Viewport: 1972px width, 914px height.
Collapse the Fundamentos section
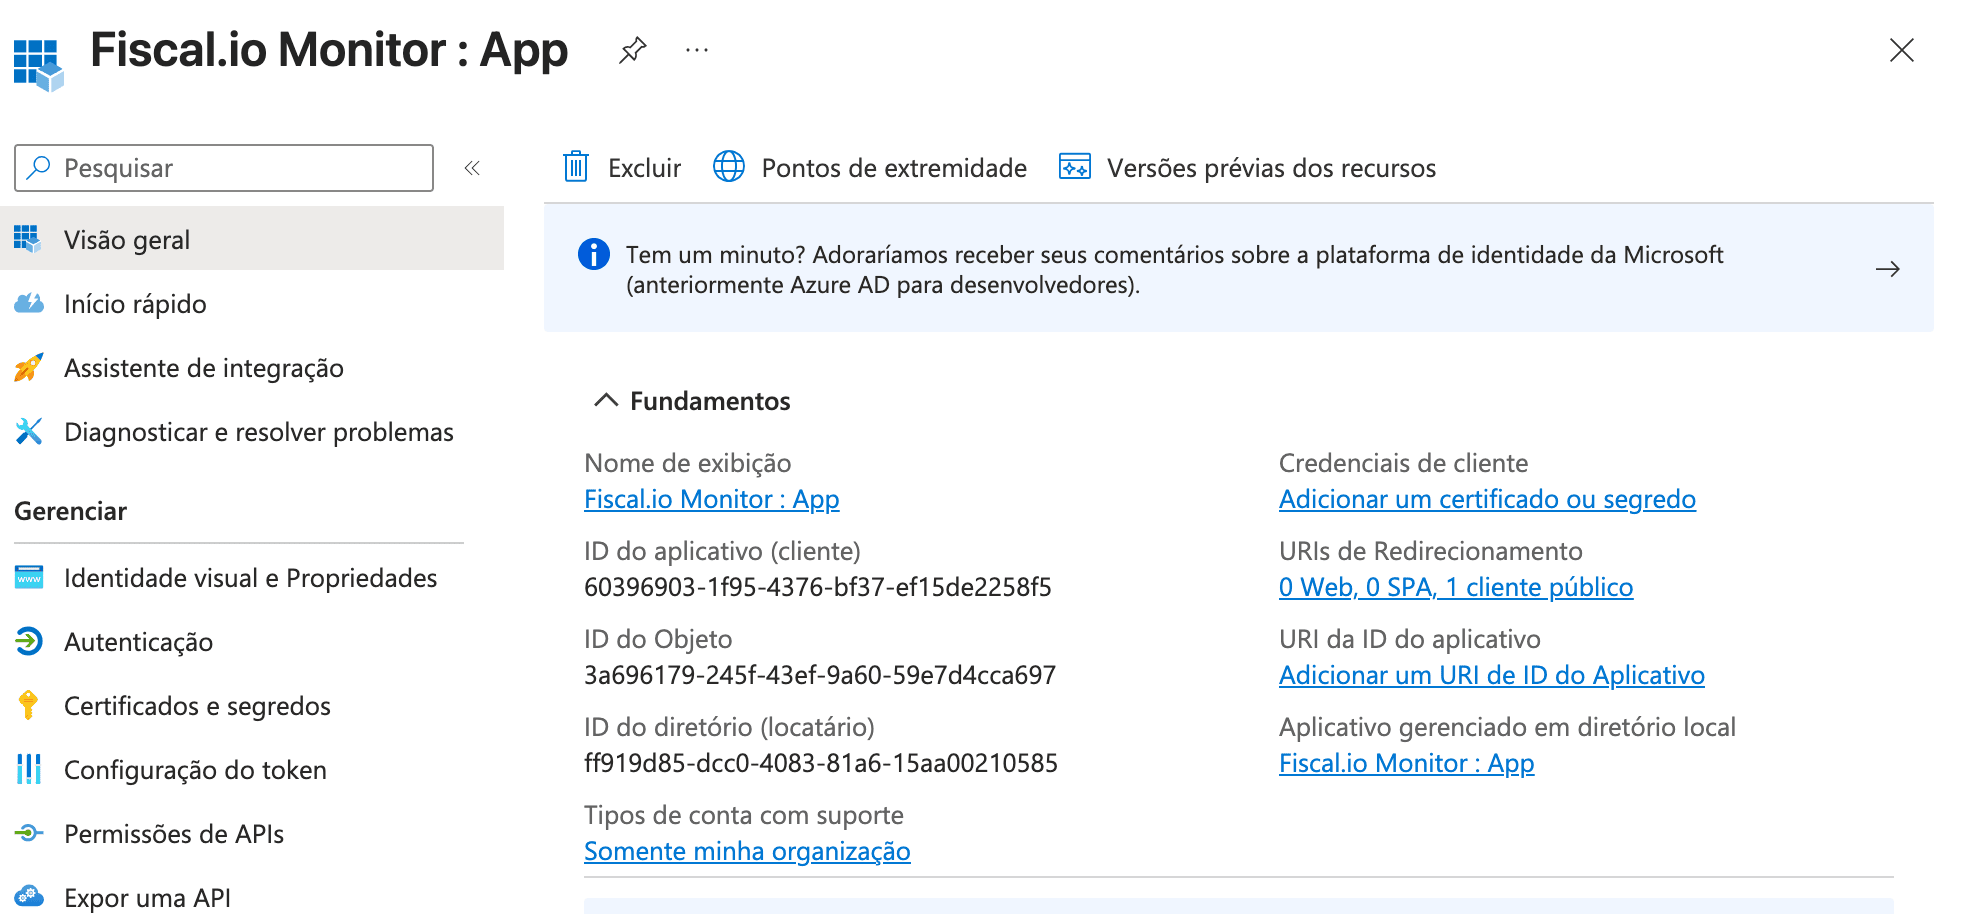point(606,401)
